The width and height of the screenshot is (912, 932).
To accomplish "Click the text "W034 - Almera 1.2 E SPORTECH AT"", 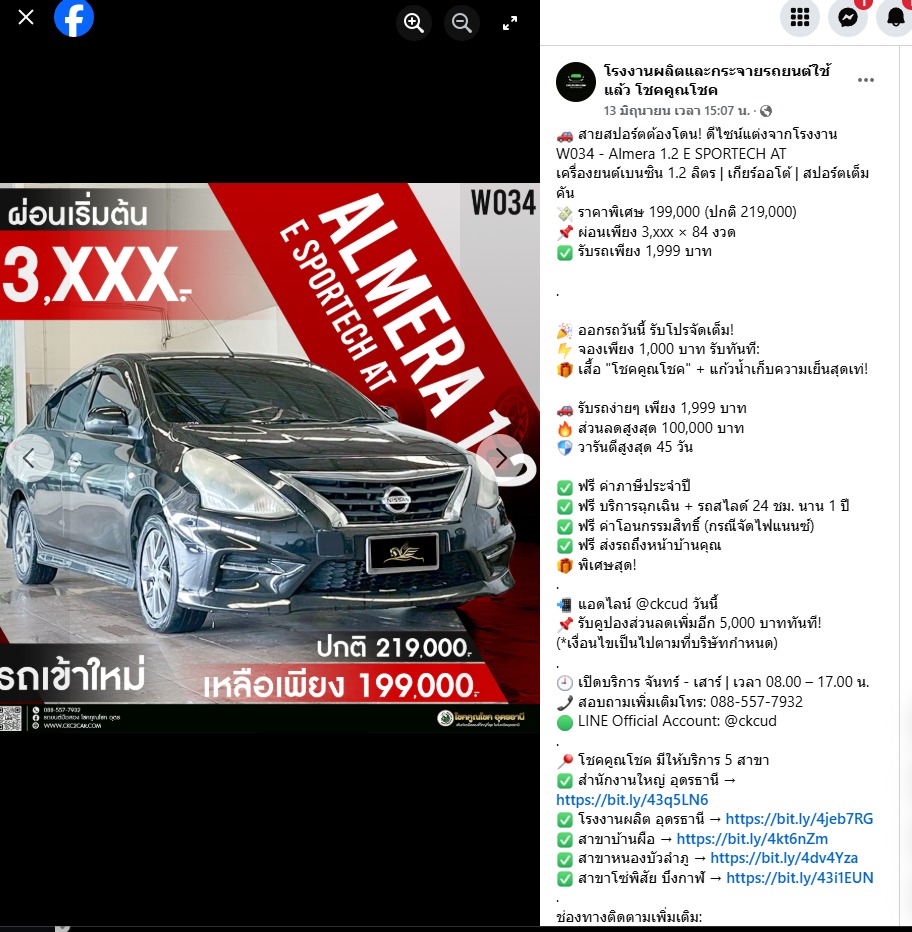I will (x=671, y=154).
